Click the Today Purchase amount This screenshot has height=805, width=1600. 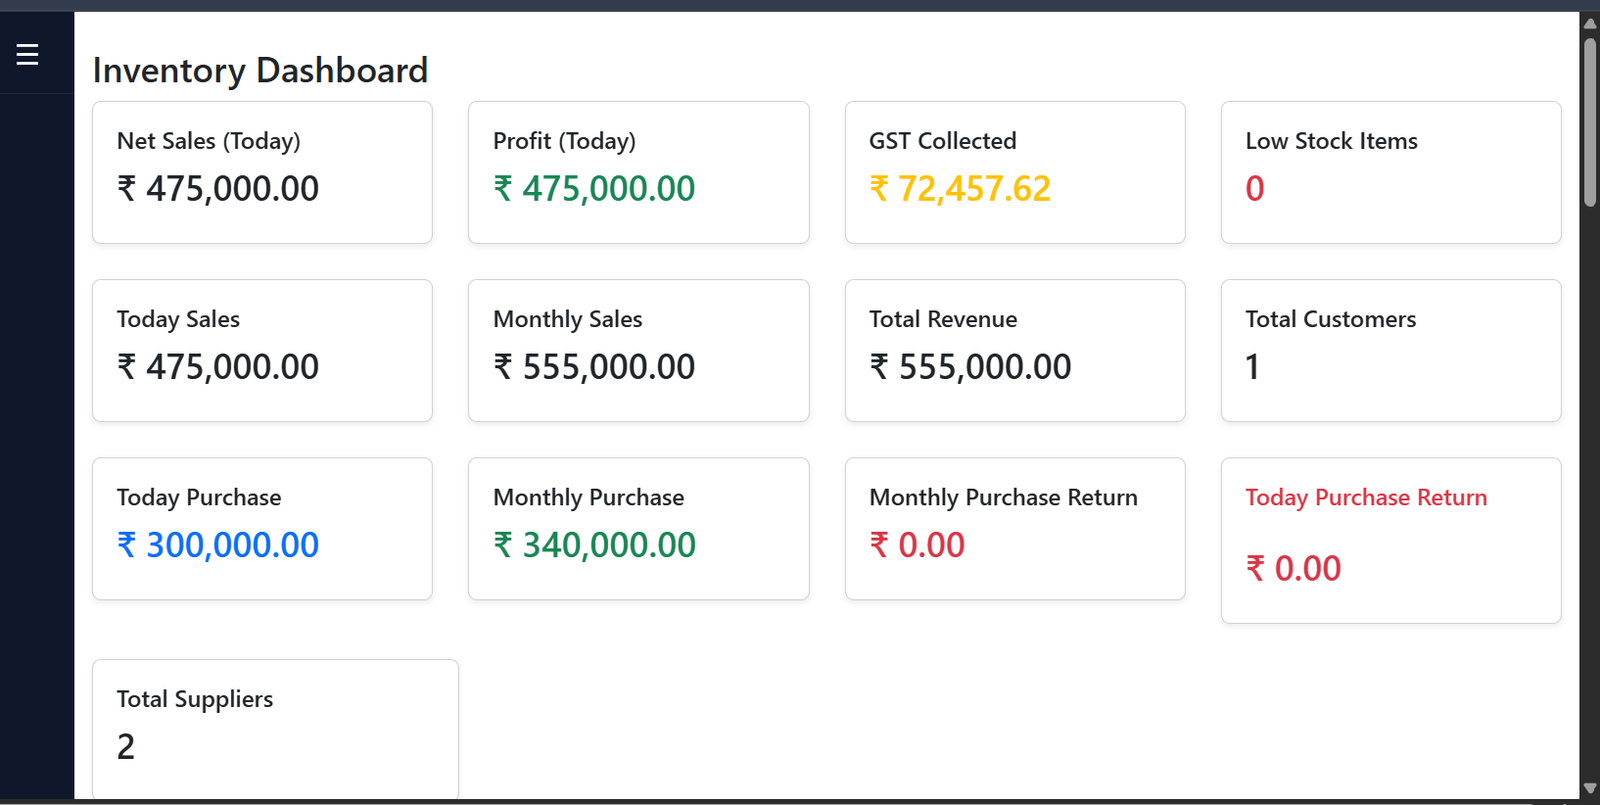pyautogui.click(x=218, y=545)
